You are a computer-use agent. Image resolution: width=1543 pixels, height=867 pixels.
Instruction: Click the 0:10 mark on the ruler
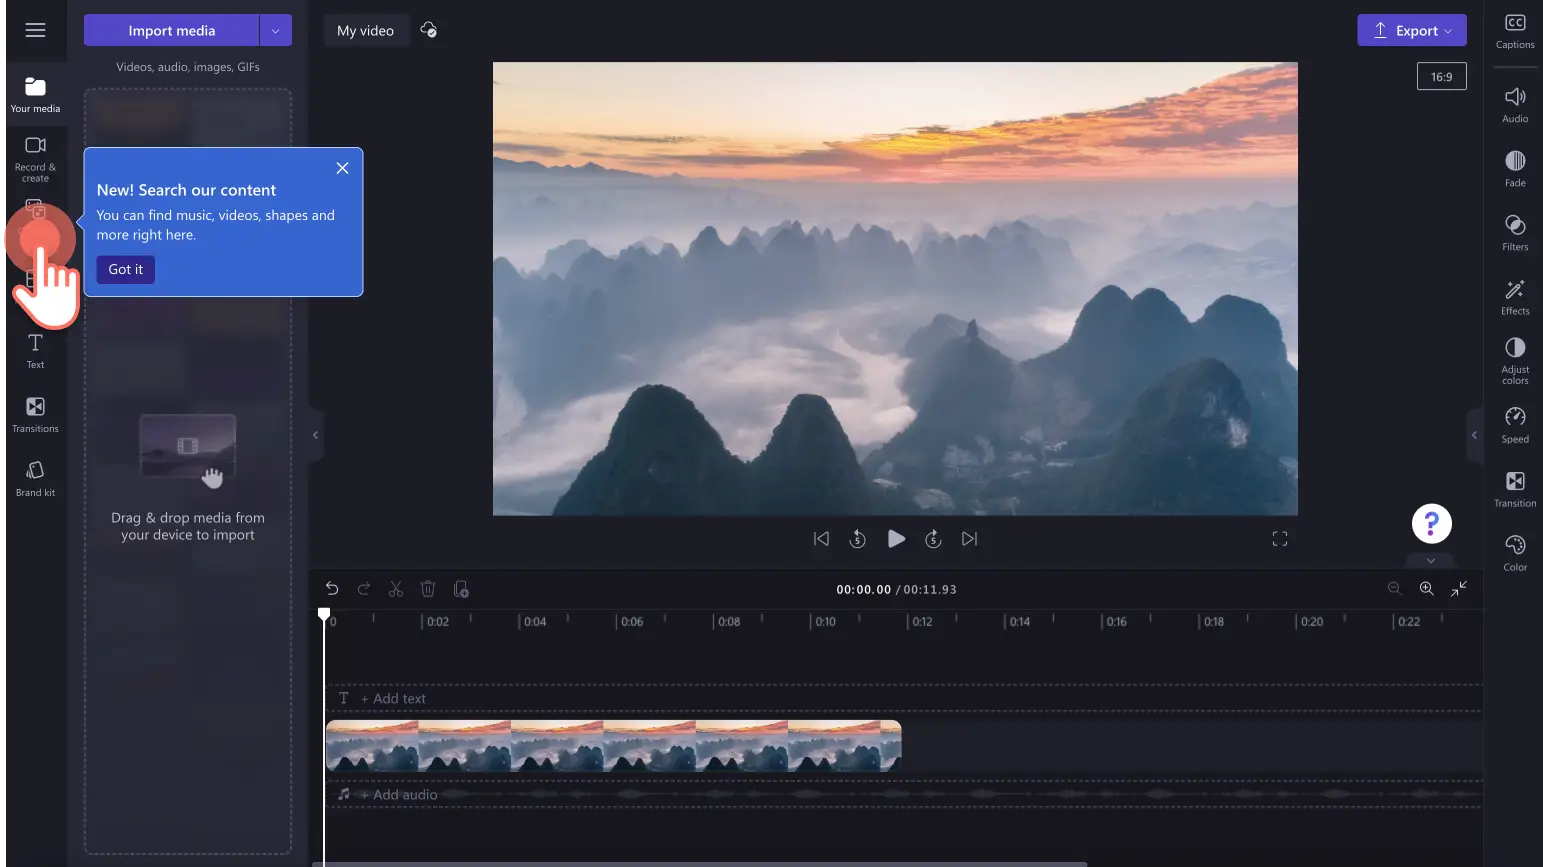click(x=825, y=621)
